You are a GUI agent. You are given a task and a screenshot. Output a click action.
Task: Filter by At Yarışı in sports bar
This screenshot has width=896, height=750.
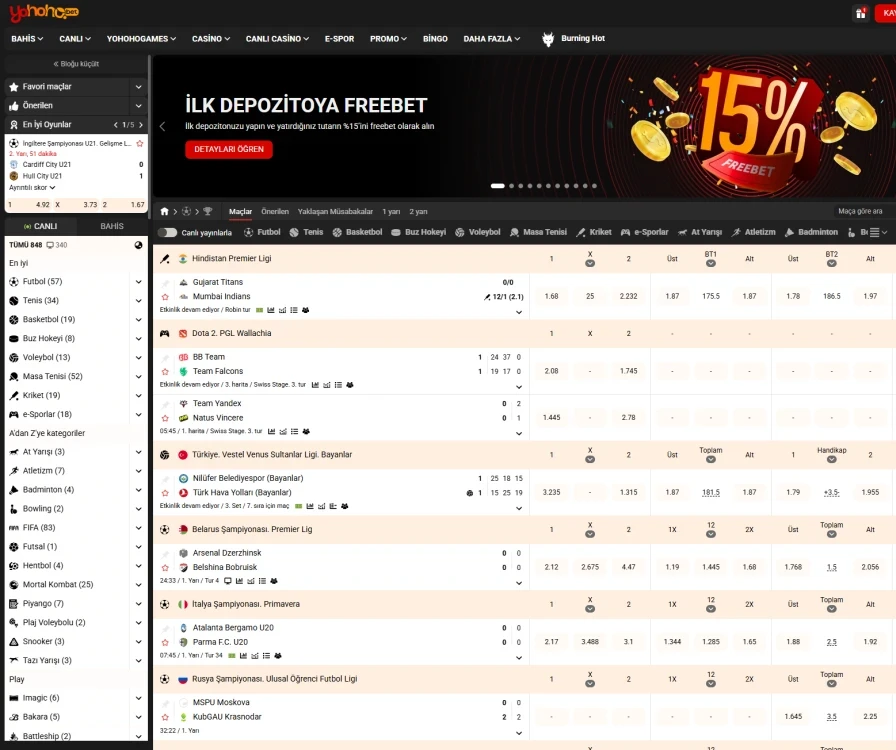(700, 232)
